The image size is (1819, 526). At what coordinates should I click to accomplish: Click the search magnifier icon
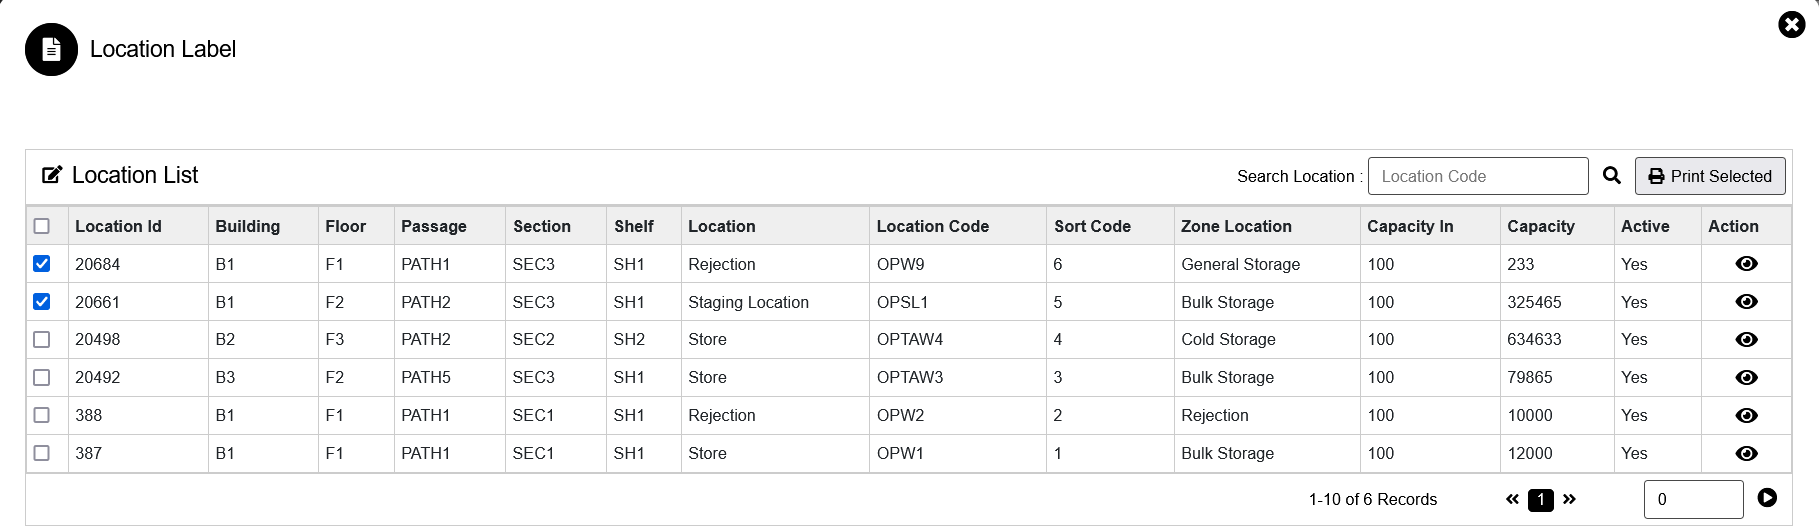pyautogui.click(x=1611, y=176)
